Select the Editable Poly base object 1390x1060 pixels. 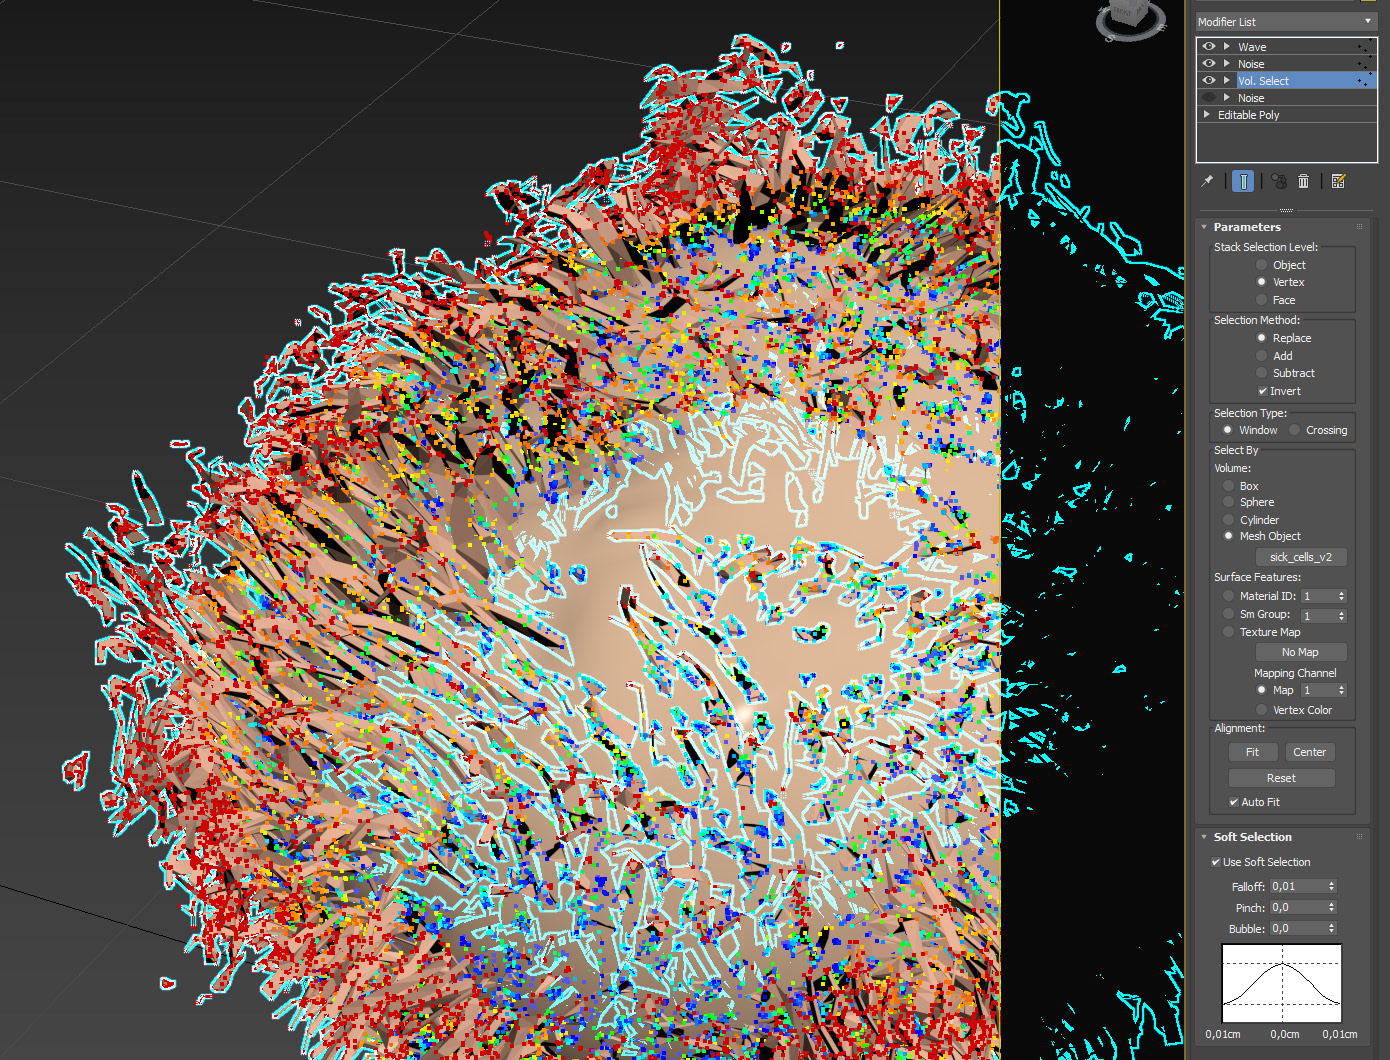(x=1287, y=115)
